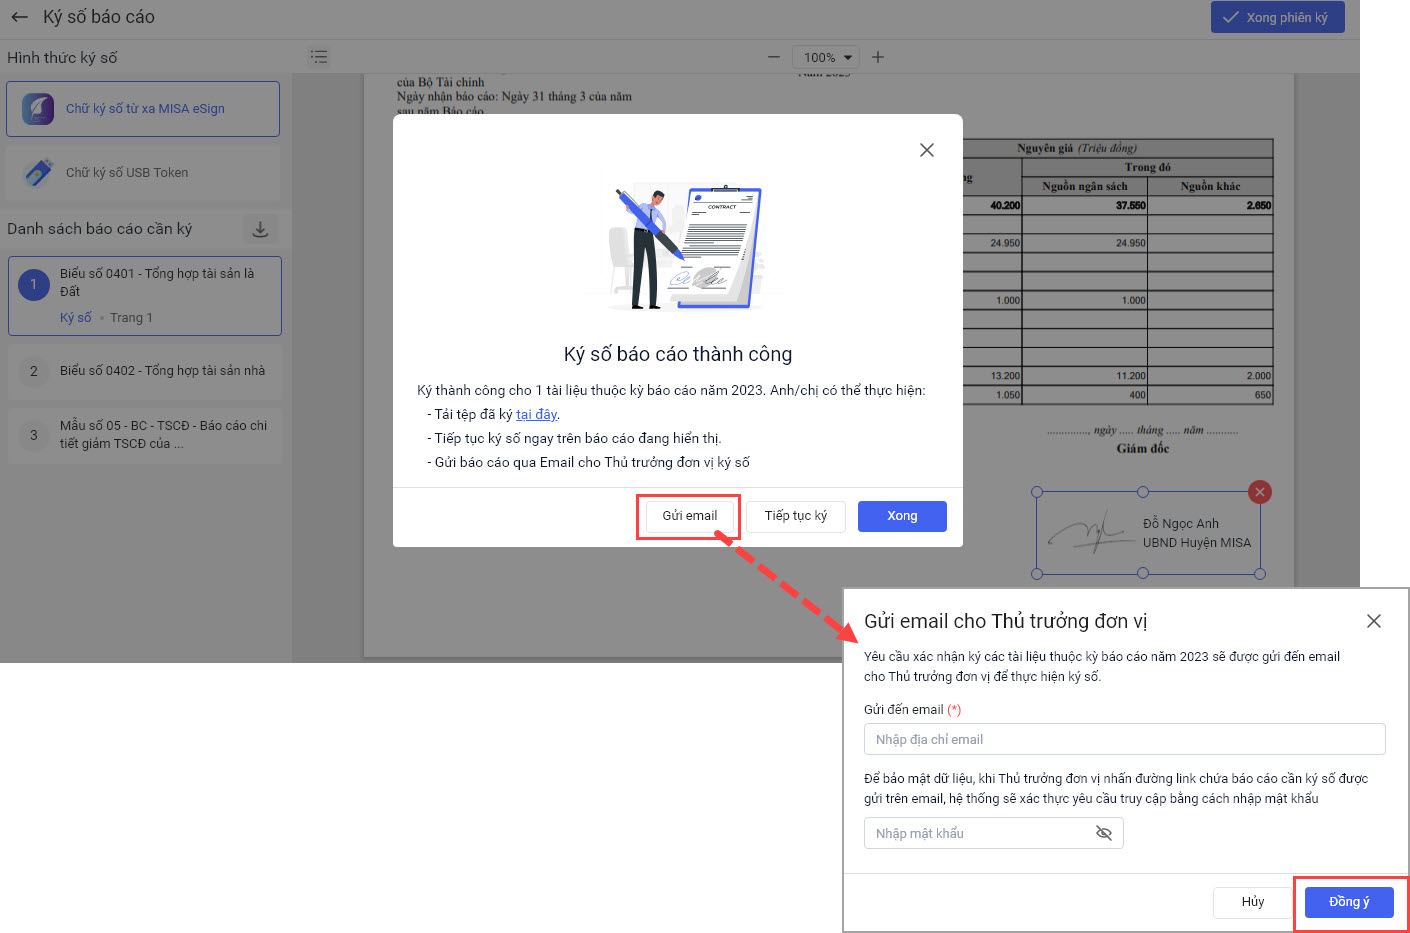Click the MISA eSign feather icon
Viewport: 1410px width, 933px height.
click(x=38, y=109)
